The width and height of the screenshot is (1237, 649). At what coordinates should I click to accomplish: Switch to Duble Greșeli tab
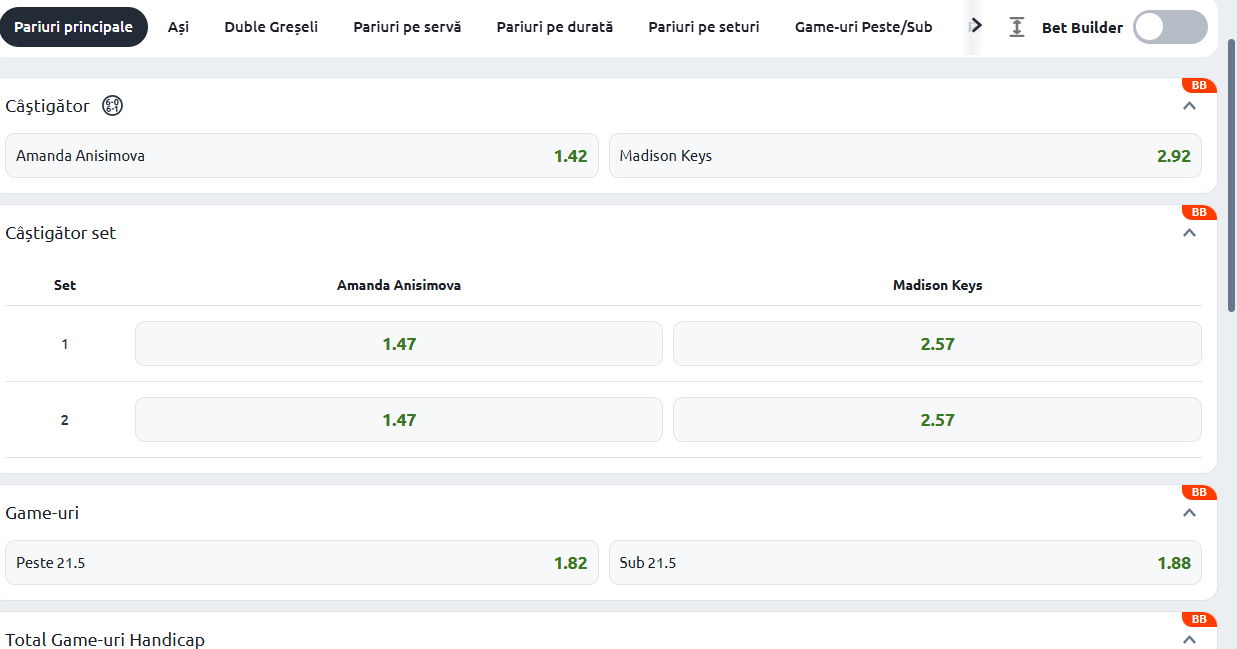271,27
